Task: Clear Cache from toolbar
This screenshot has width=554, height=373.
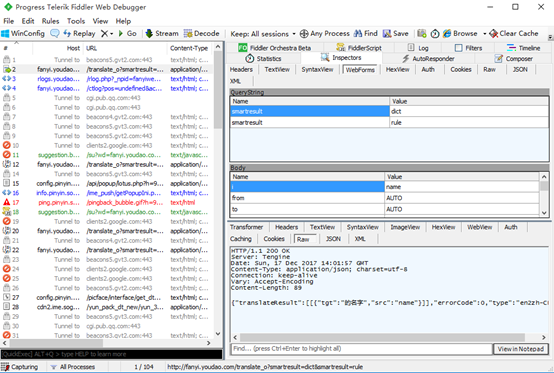Action: pos(514,34)
